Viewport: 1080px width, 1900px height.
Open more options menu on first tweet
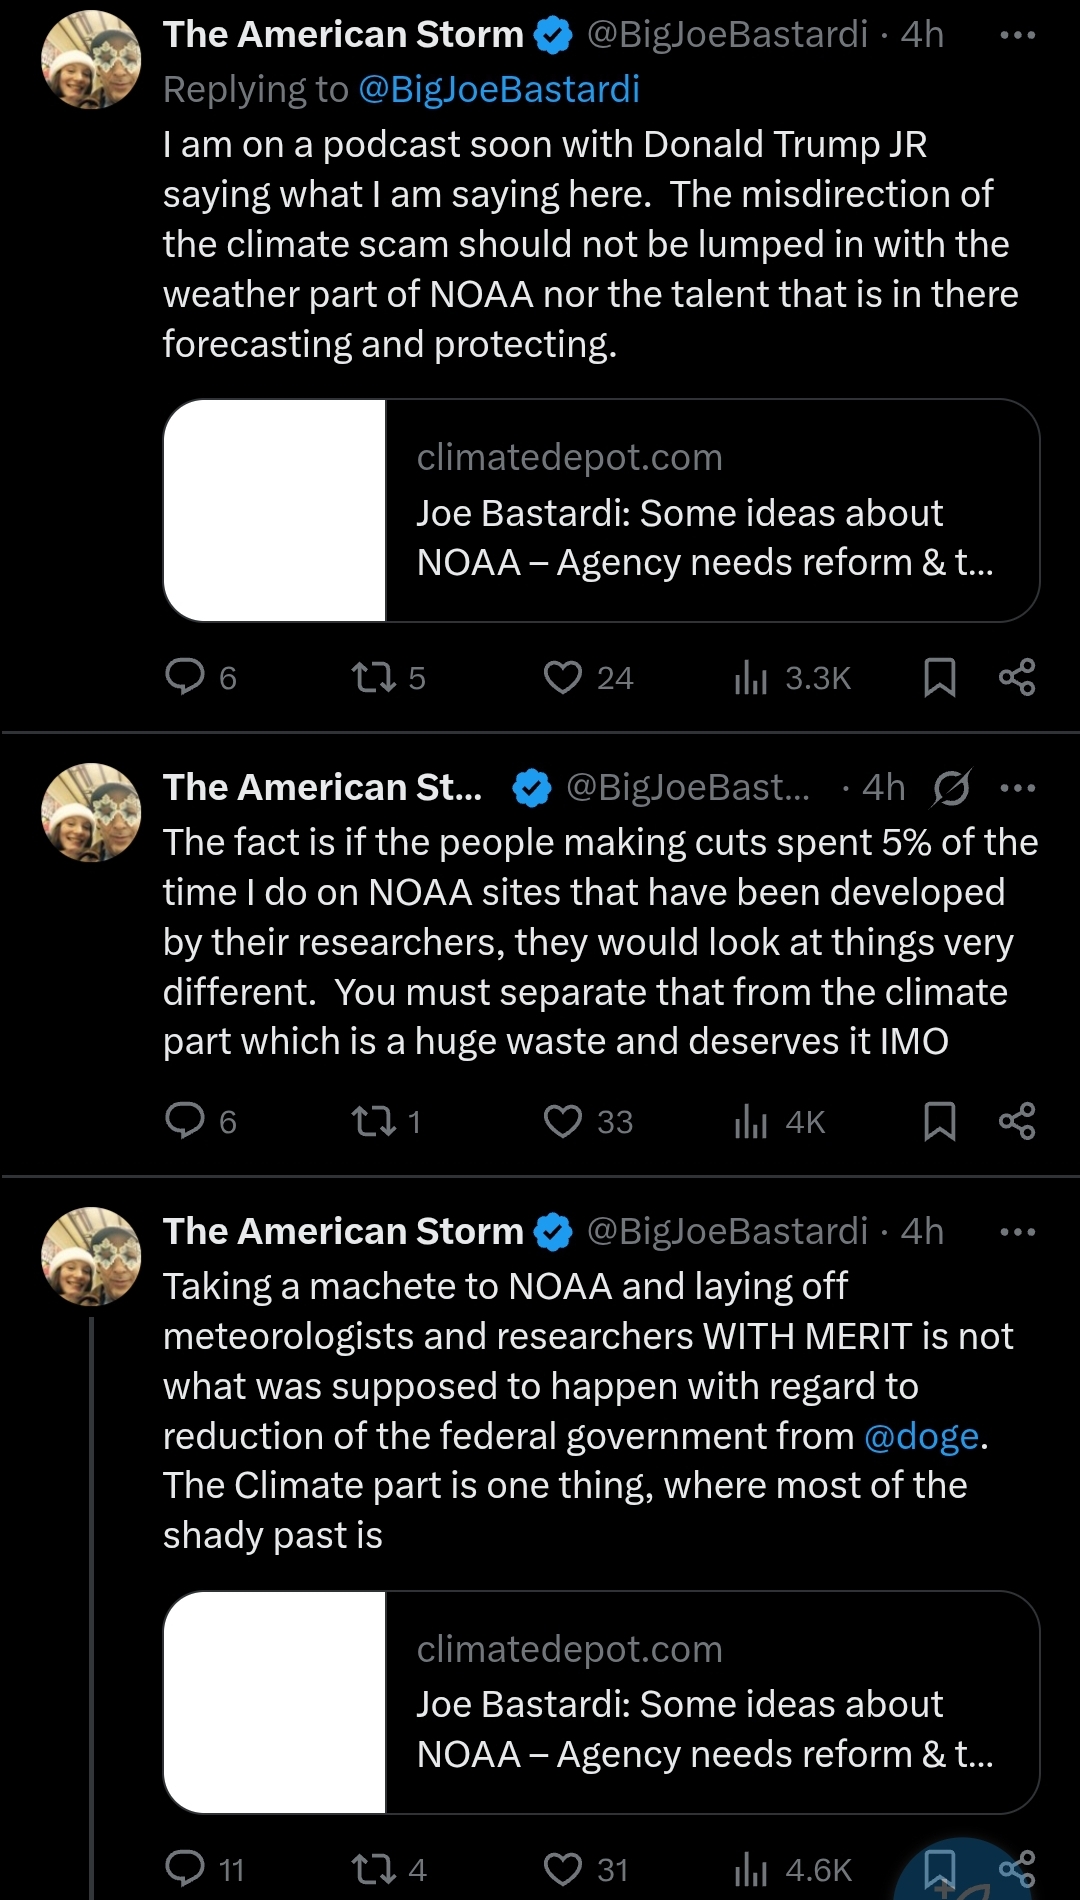click(1018, 35)
